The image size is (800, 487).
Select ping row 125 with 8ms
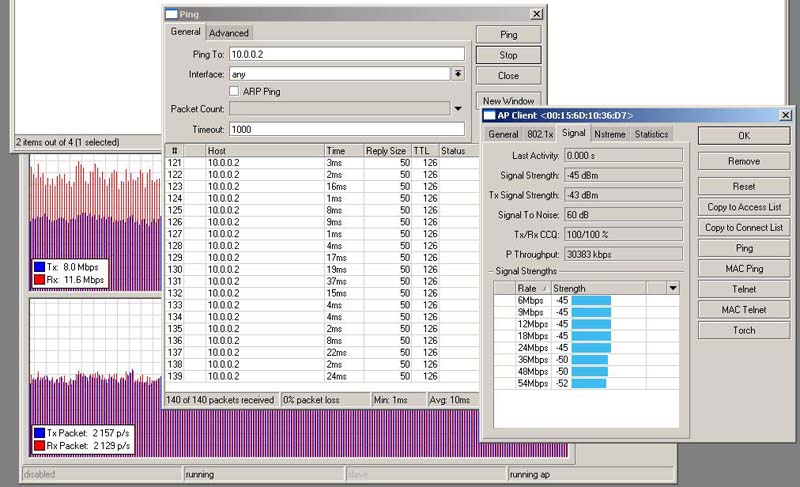(x=322, y=210)
